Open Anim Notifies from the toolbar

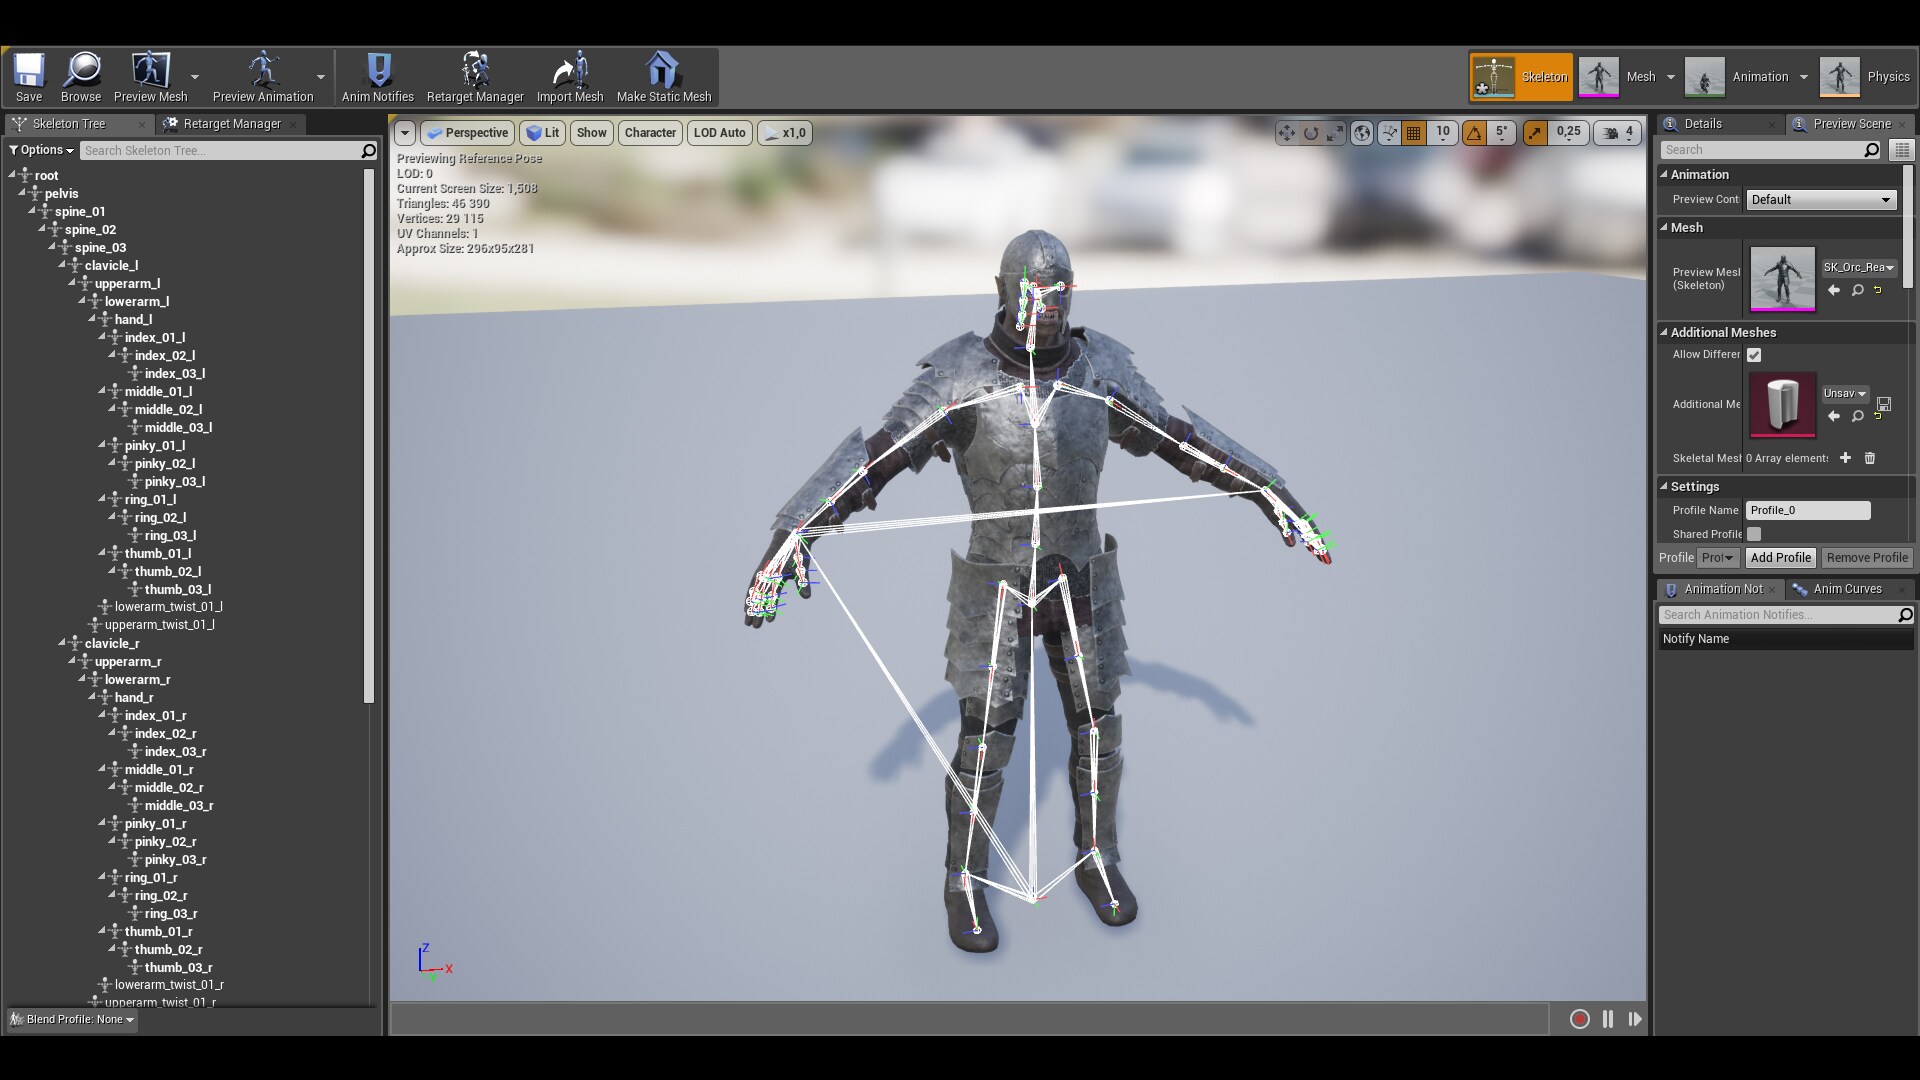click(378, 76)
